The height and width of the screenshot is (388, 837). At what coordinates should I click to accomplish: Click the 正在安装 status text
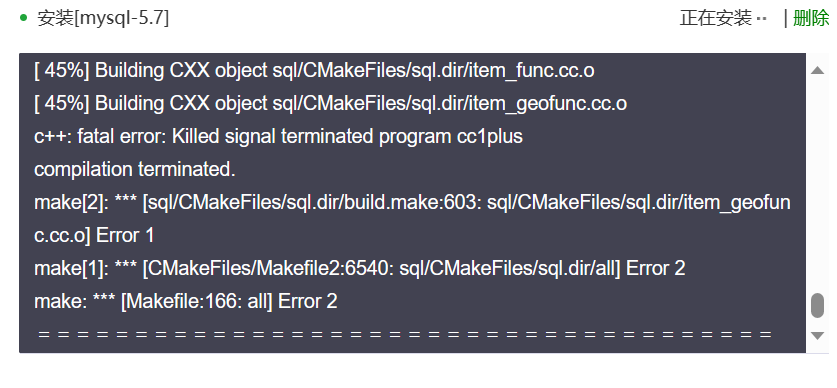tap(716, 18)
